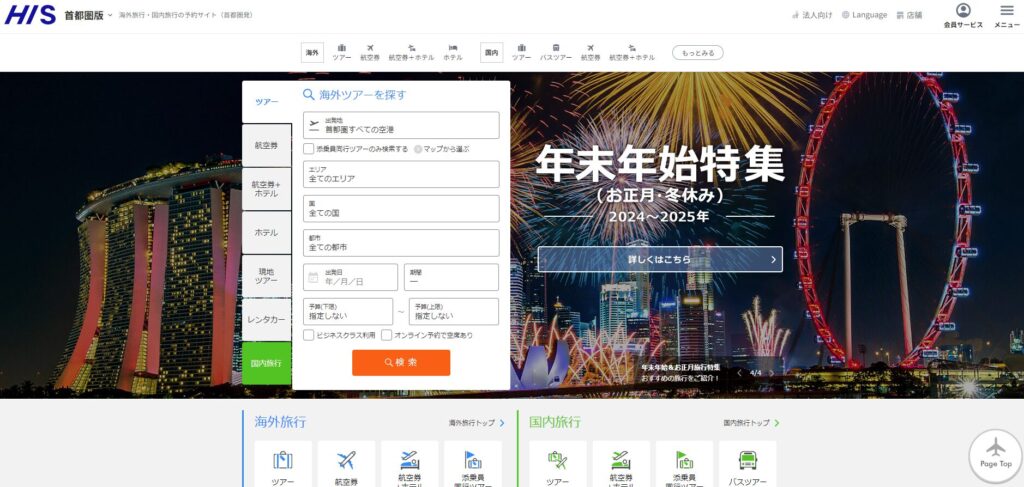Select the 国内旅行 バスツアー bus tile icon
The height and width of the screenshot is (487, 1024).
[747, 460]
